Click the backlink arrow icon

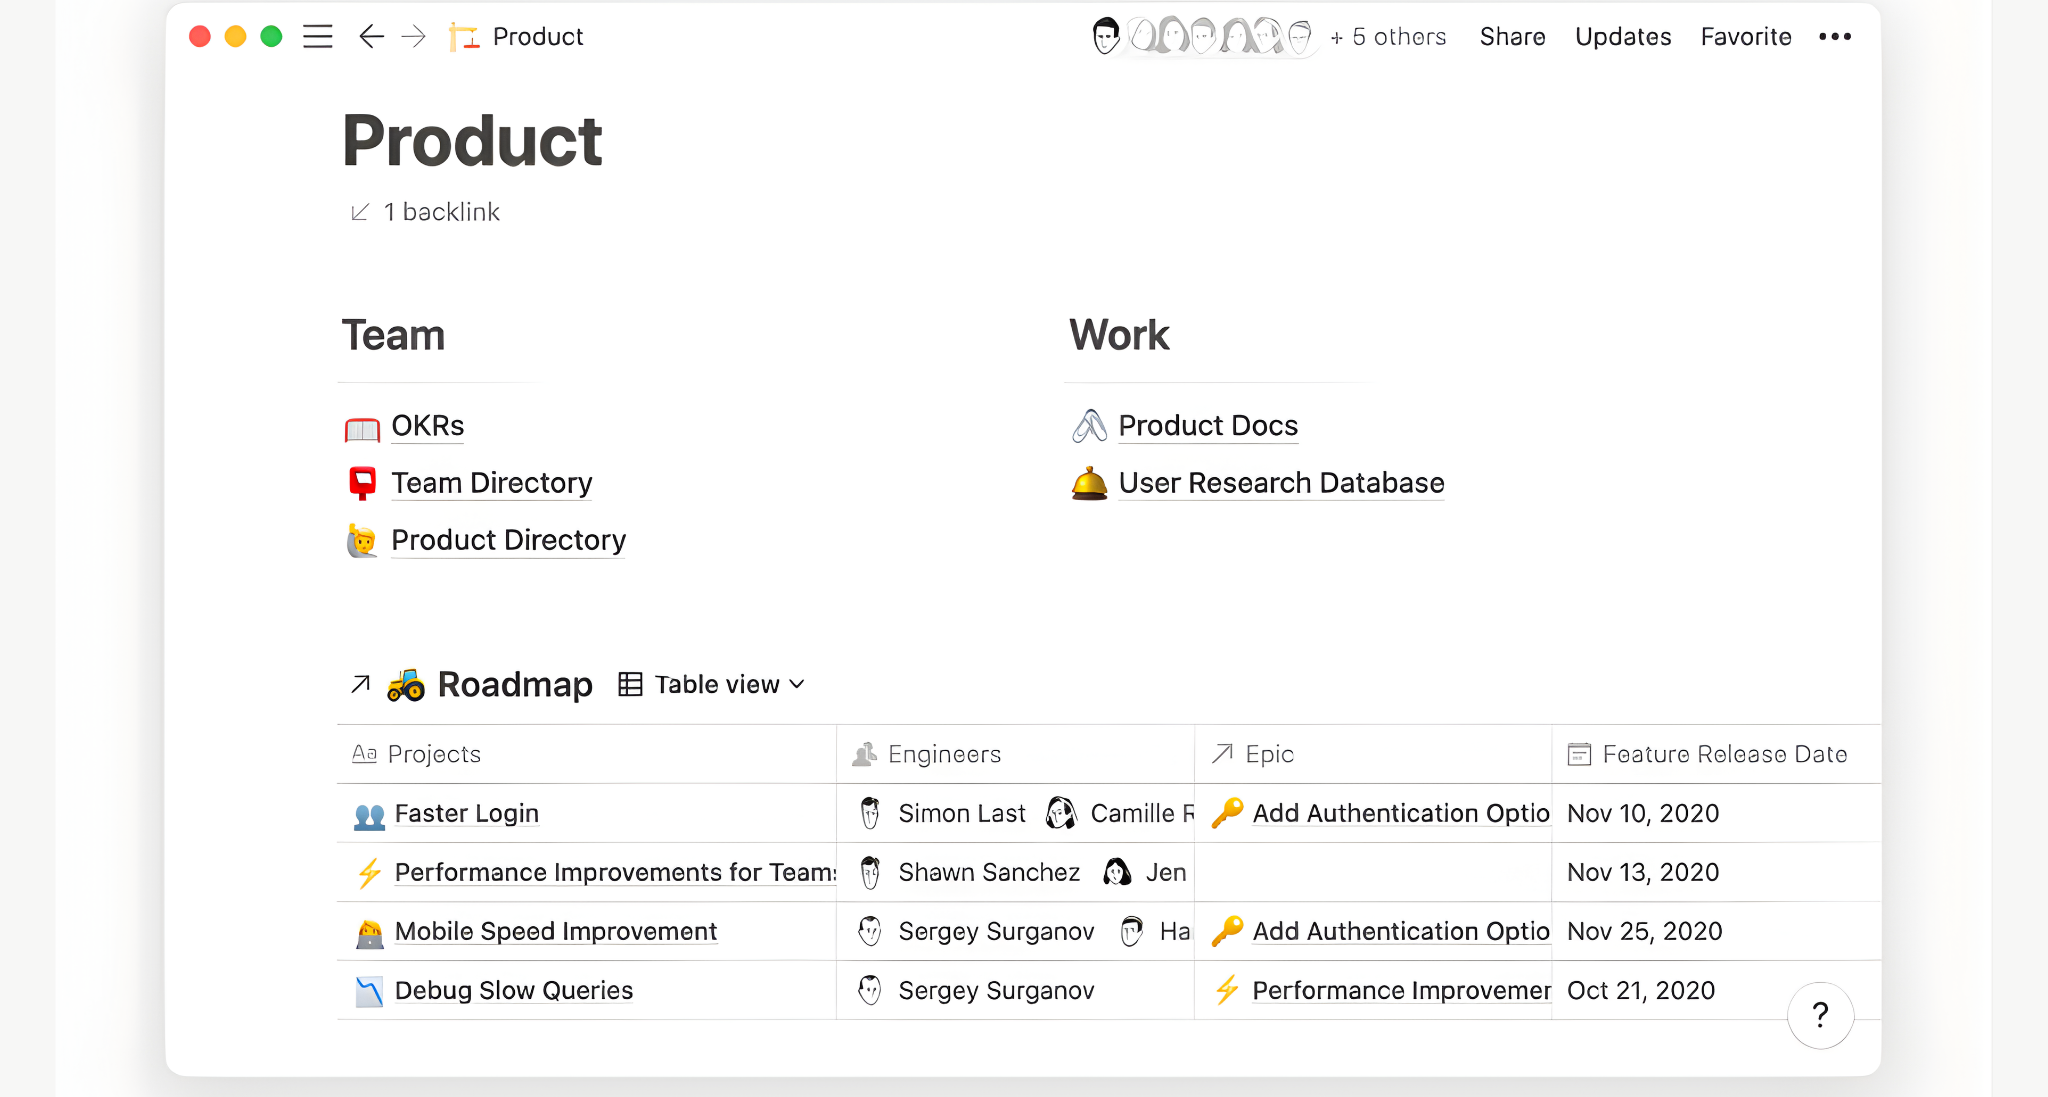click(x=360, y=212)
